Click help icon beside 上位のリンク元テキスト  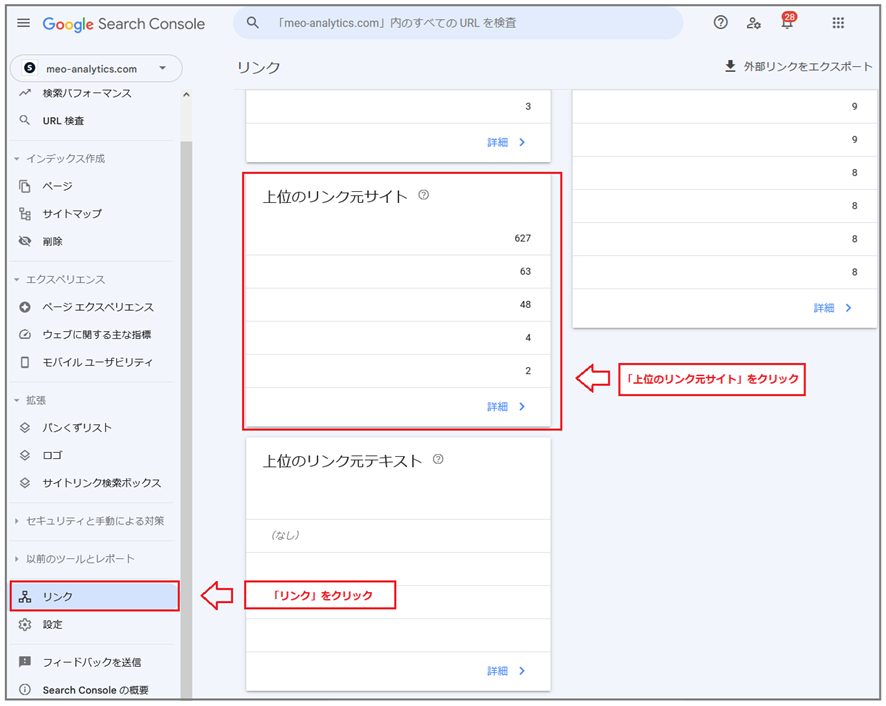(438, 459)
